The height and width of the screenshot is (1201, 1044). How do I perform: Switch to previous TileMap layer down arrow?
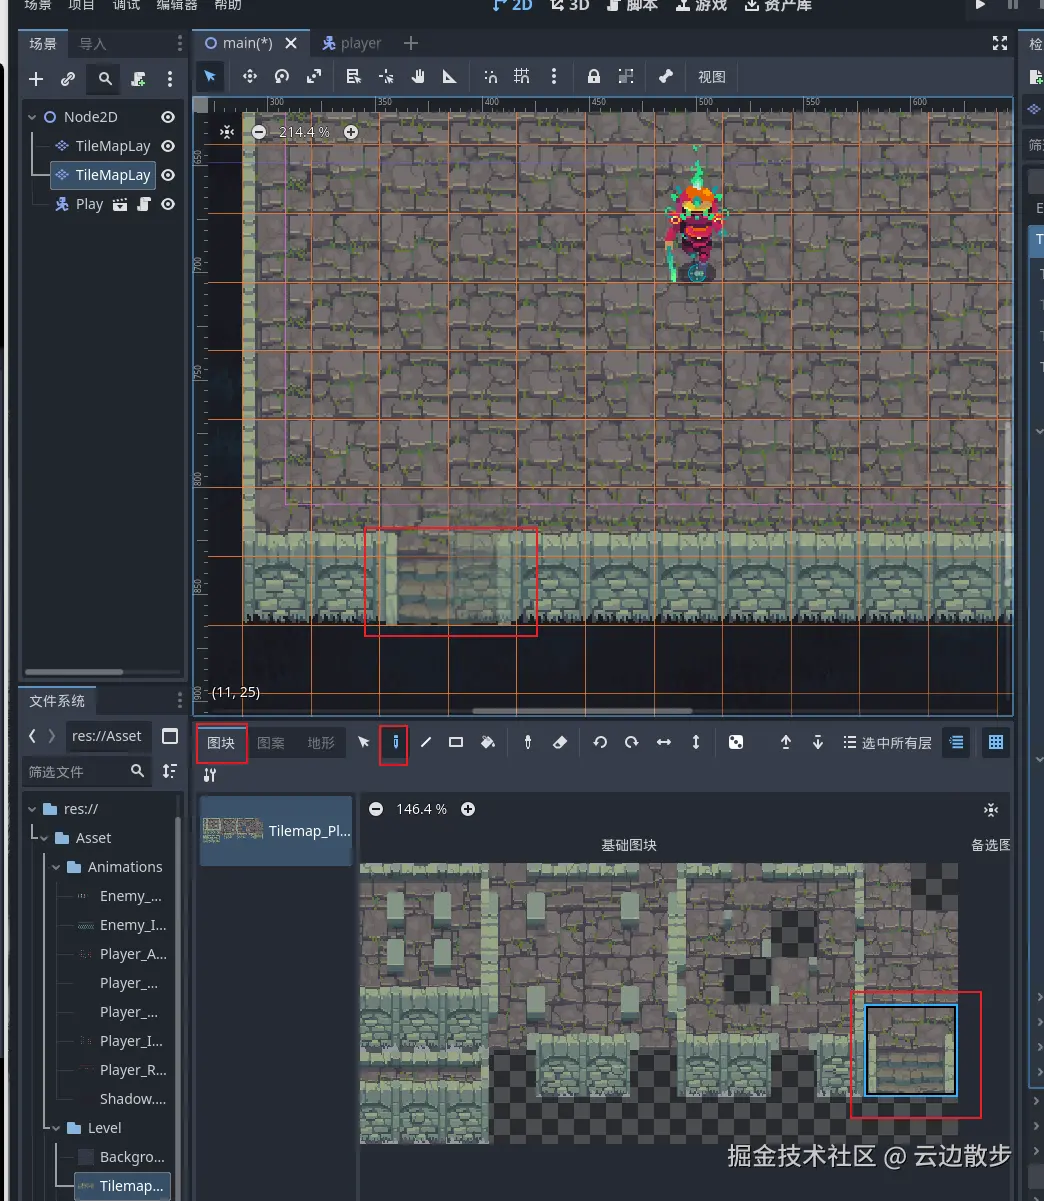coord(818,743)
